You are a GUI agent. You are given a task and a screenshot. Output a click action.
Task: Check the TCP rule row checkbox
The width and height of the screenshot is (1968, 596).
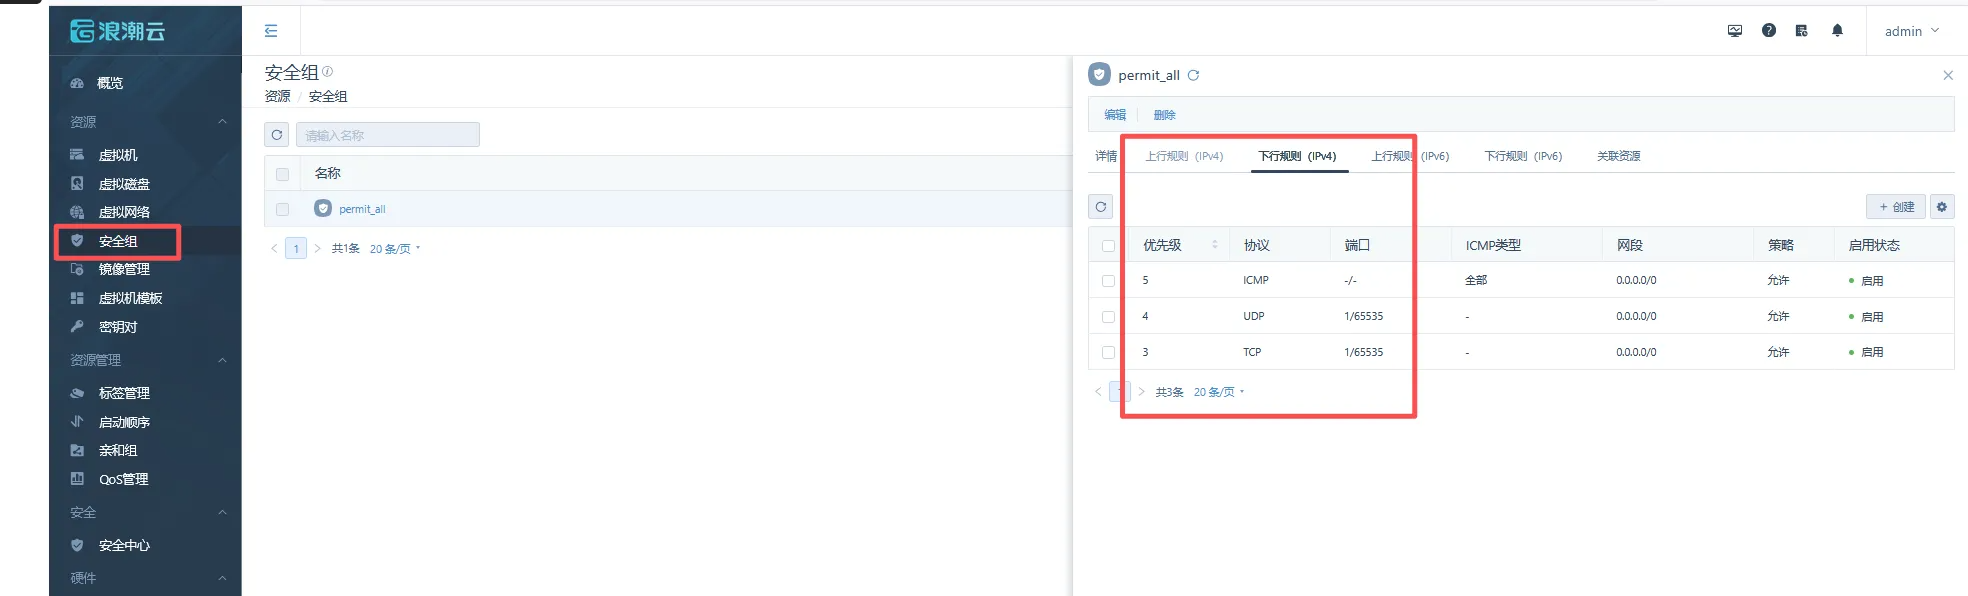coord(1108,352)
